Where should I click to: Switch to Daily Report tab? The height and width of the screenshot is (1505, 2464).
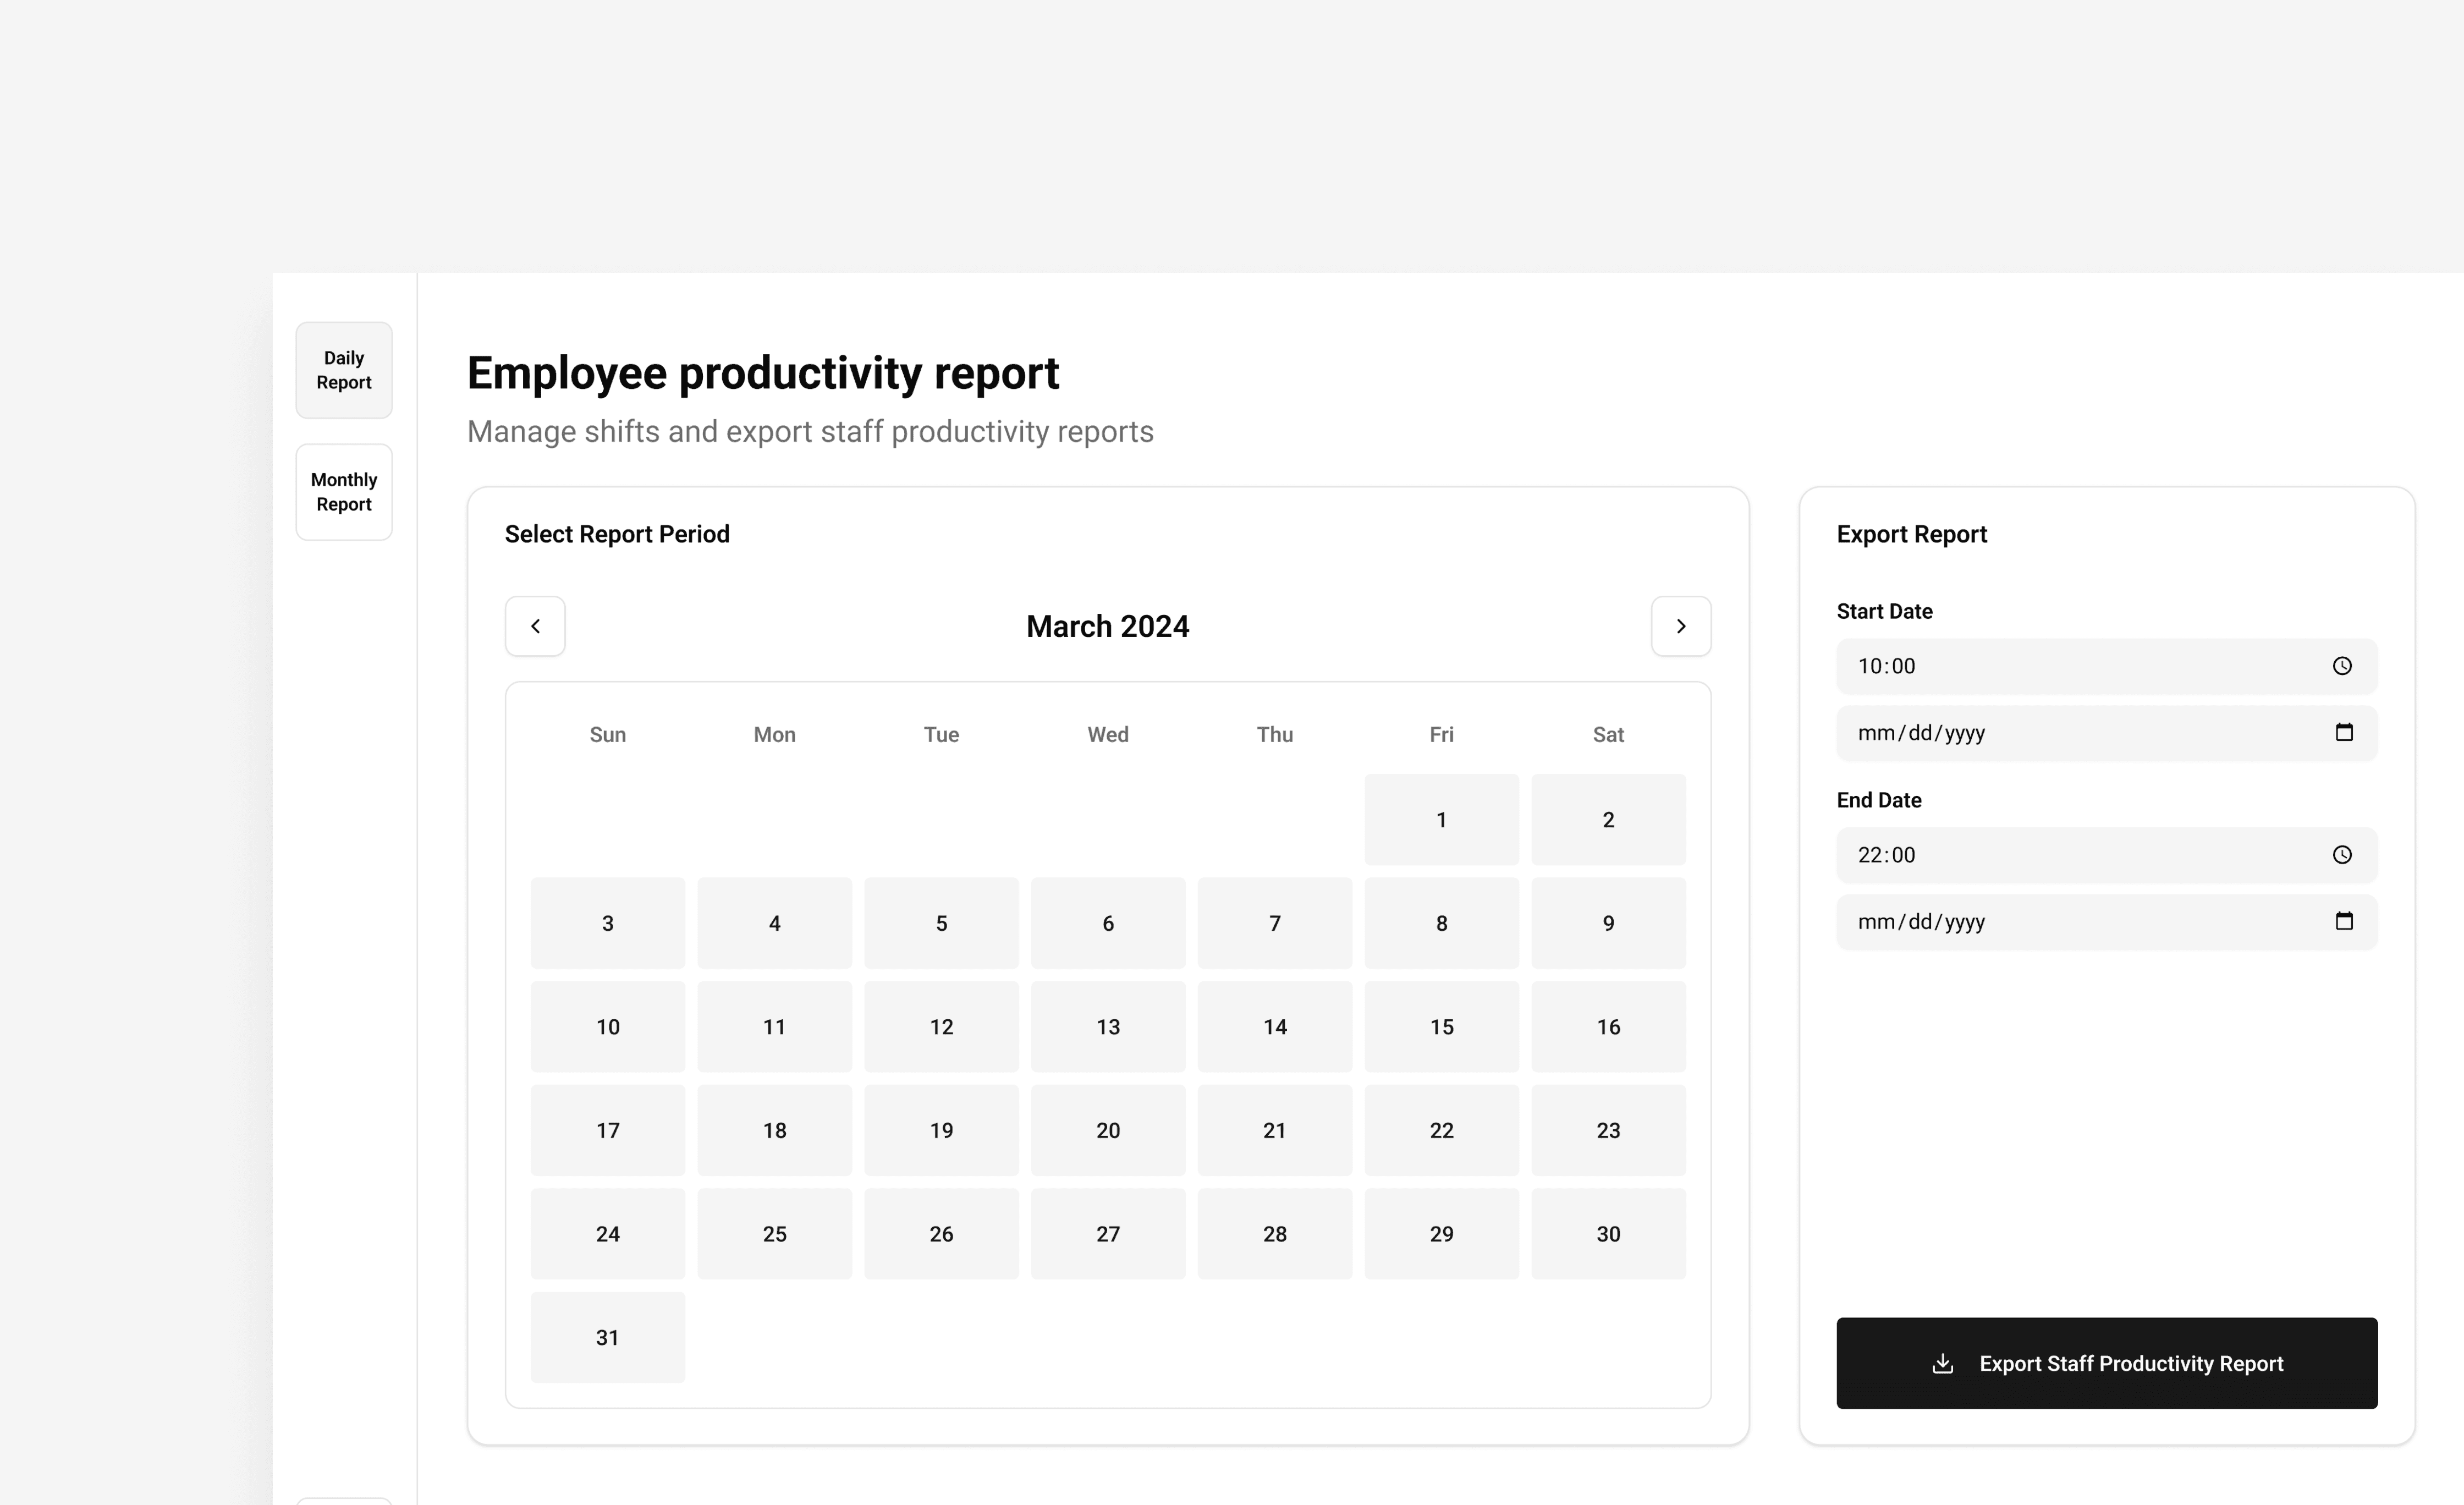[x=344, y=370]
